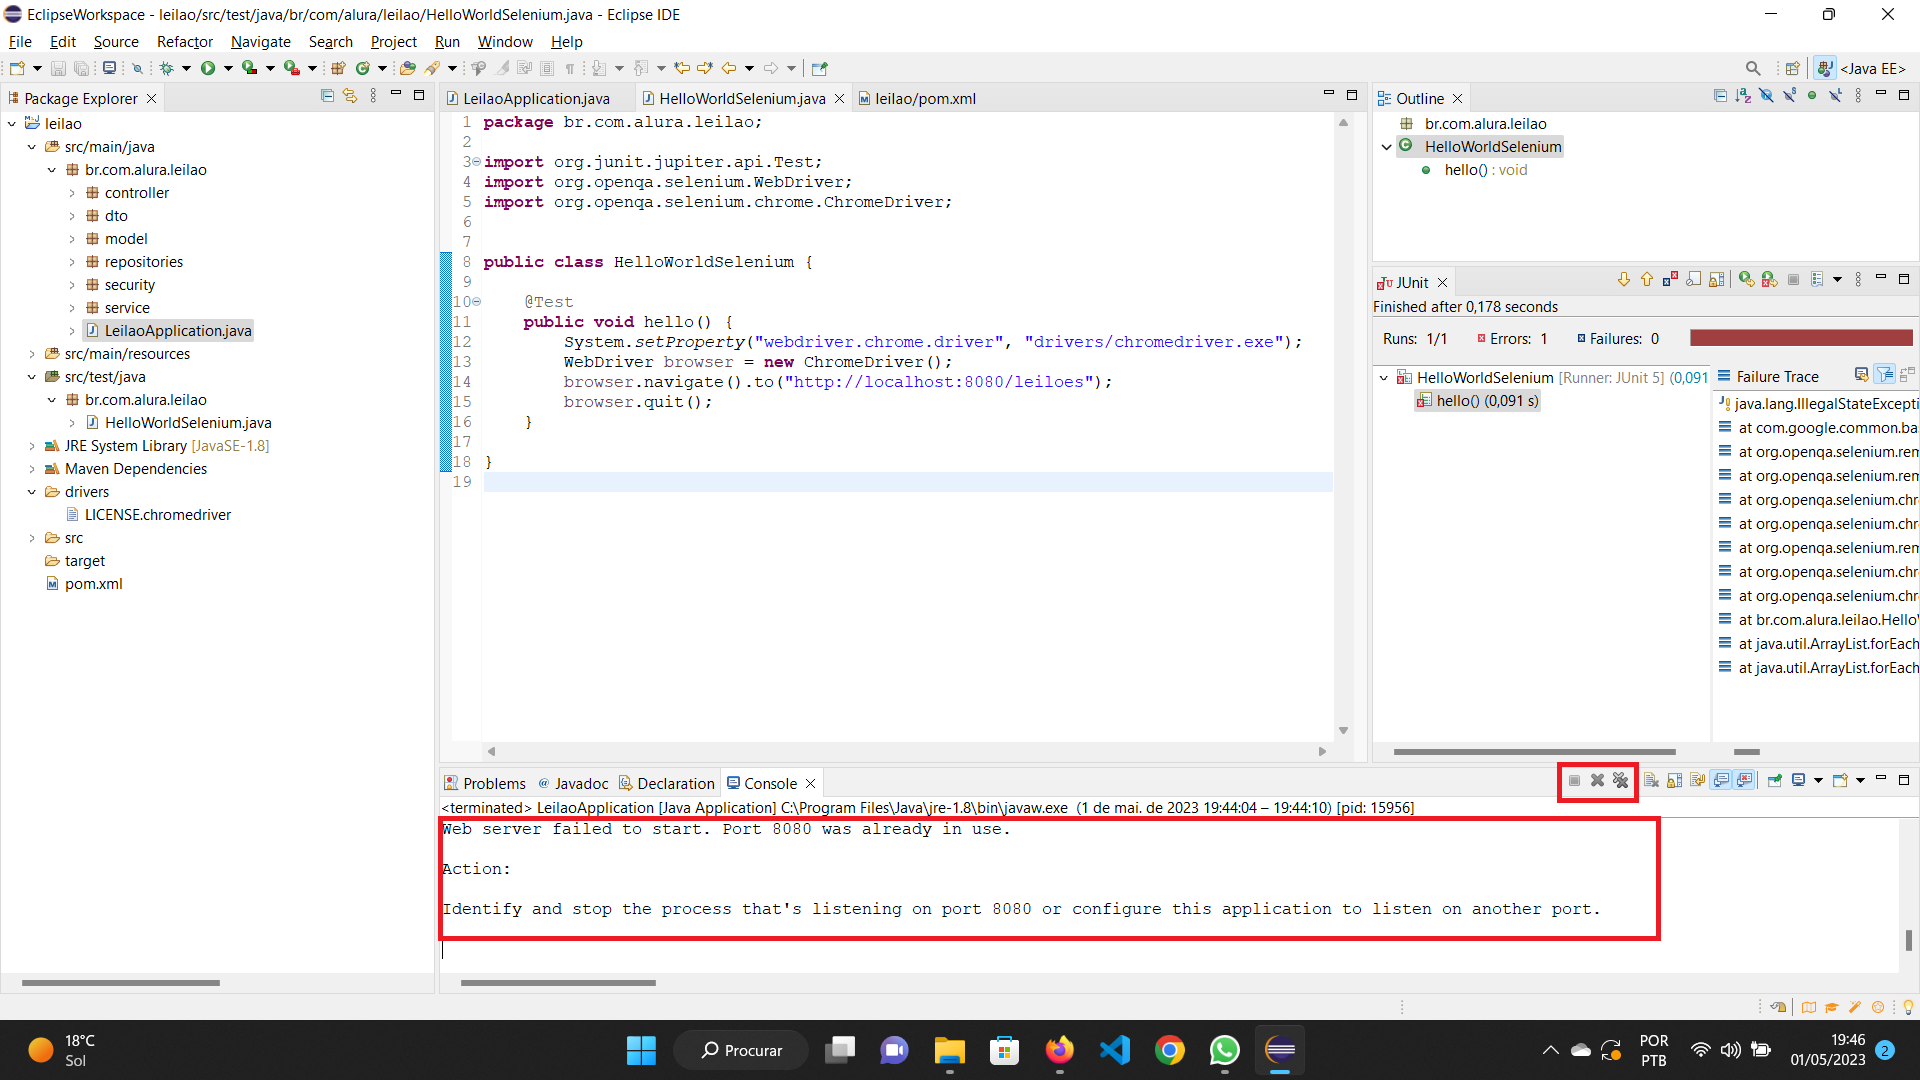Click JUnit Rerun Failed Tests First icon
This screenshot has width=1920, height=1080.
point(1770,280)
